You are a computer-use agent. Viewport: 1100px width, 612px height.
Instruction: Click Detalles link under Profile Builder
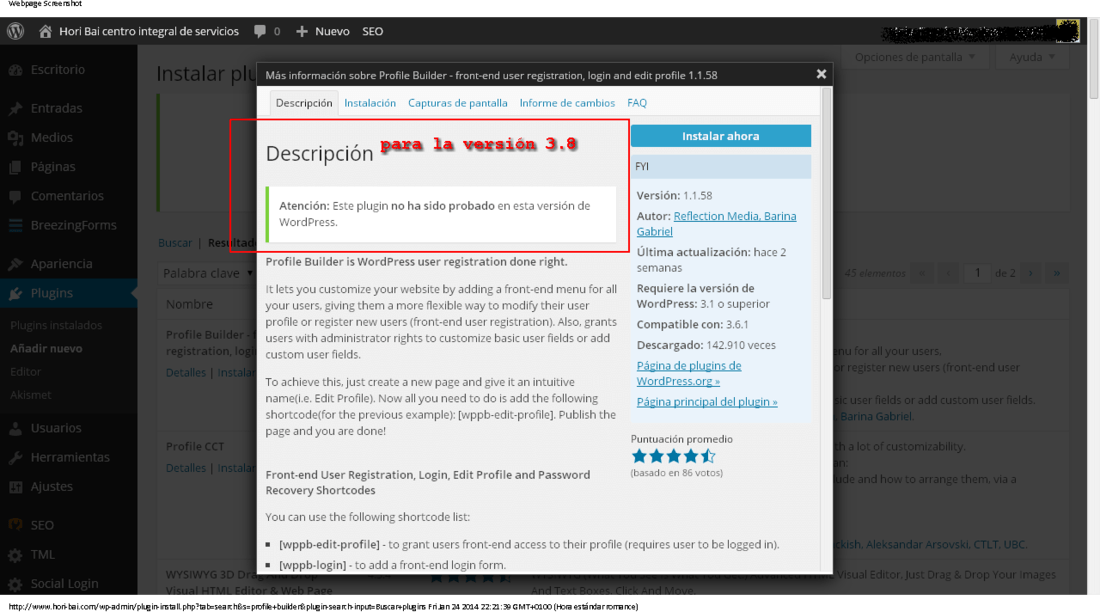pos(186,373)
